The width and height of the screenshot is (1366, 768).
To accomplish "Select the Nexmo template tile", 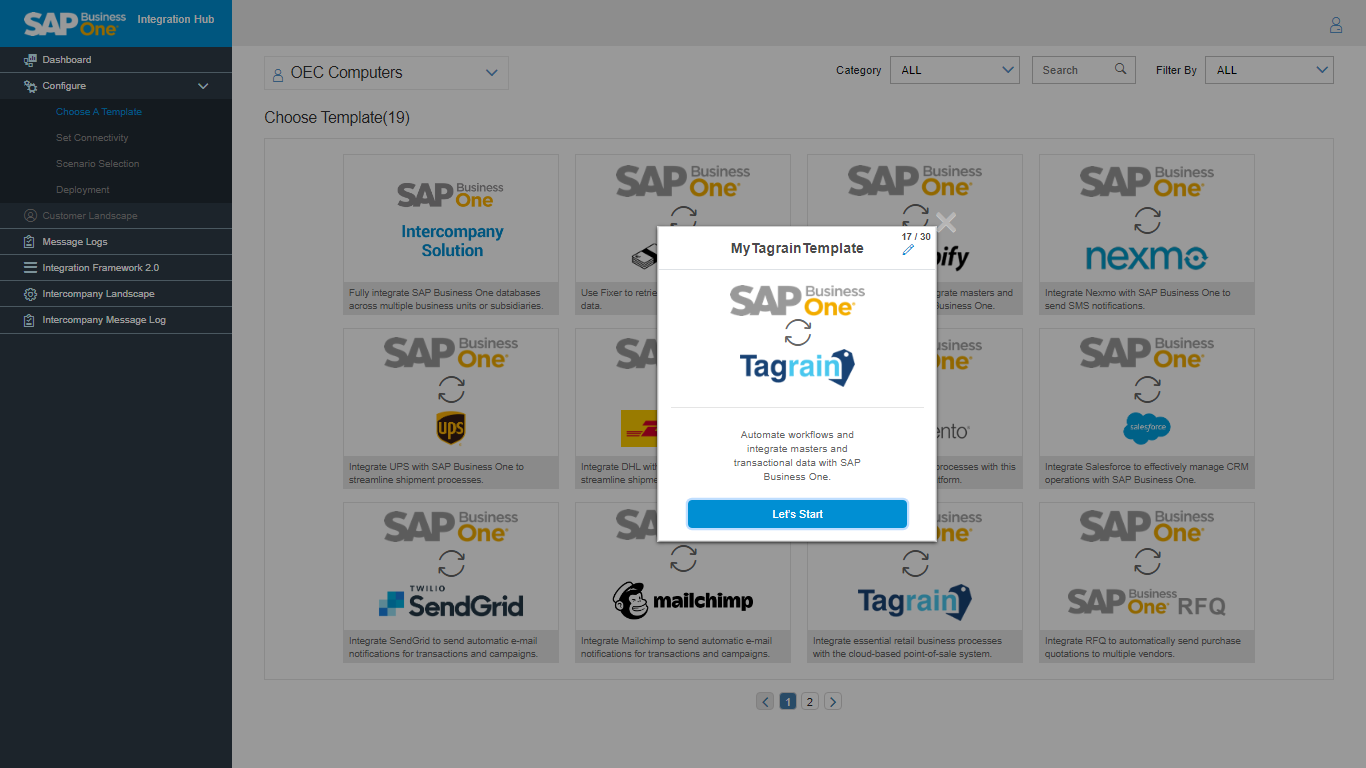I will (x=1146, y=234).
